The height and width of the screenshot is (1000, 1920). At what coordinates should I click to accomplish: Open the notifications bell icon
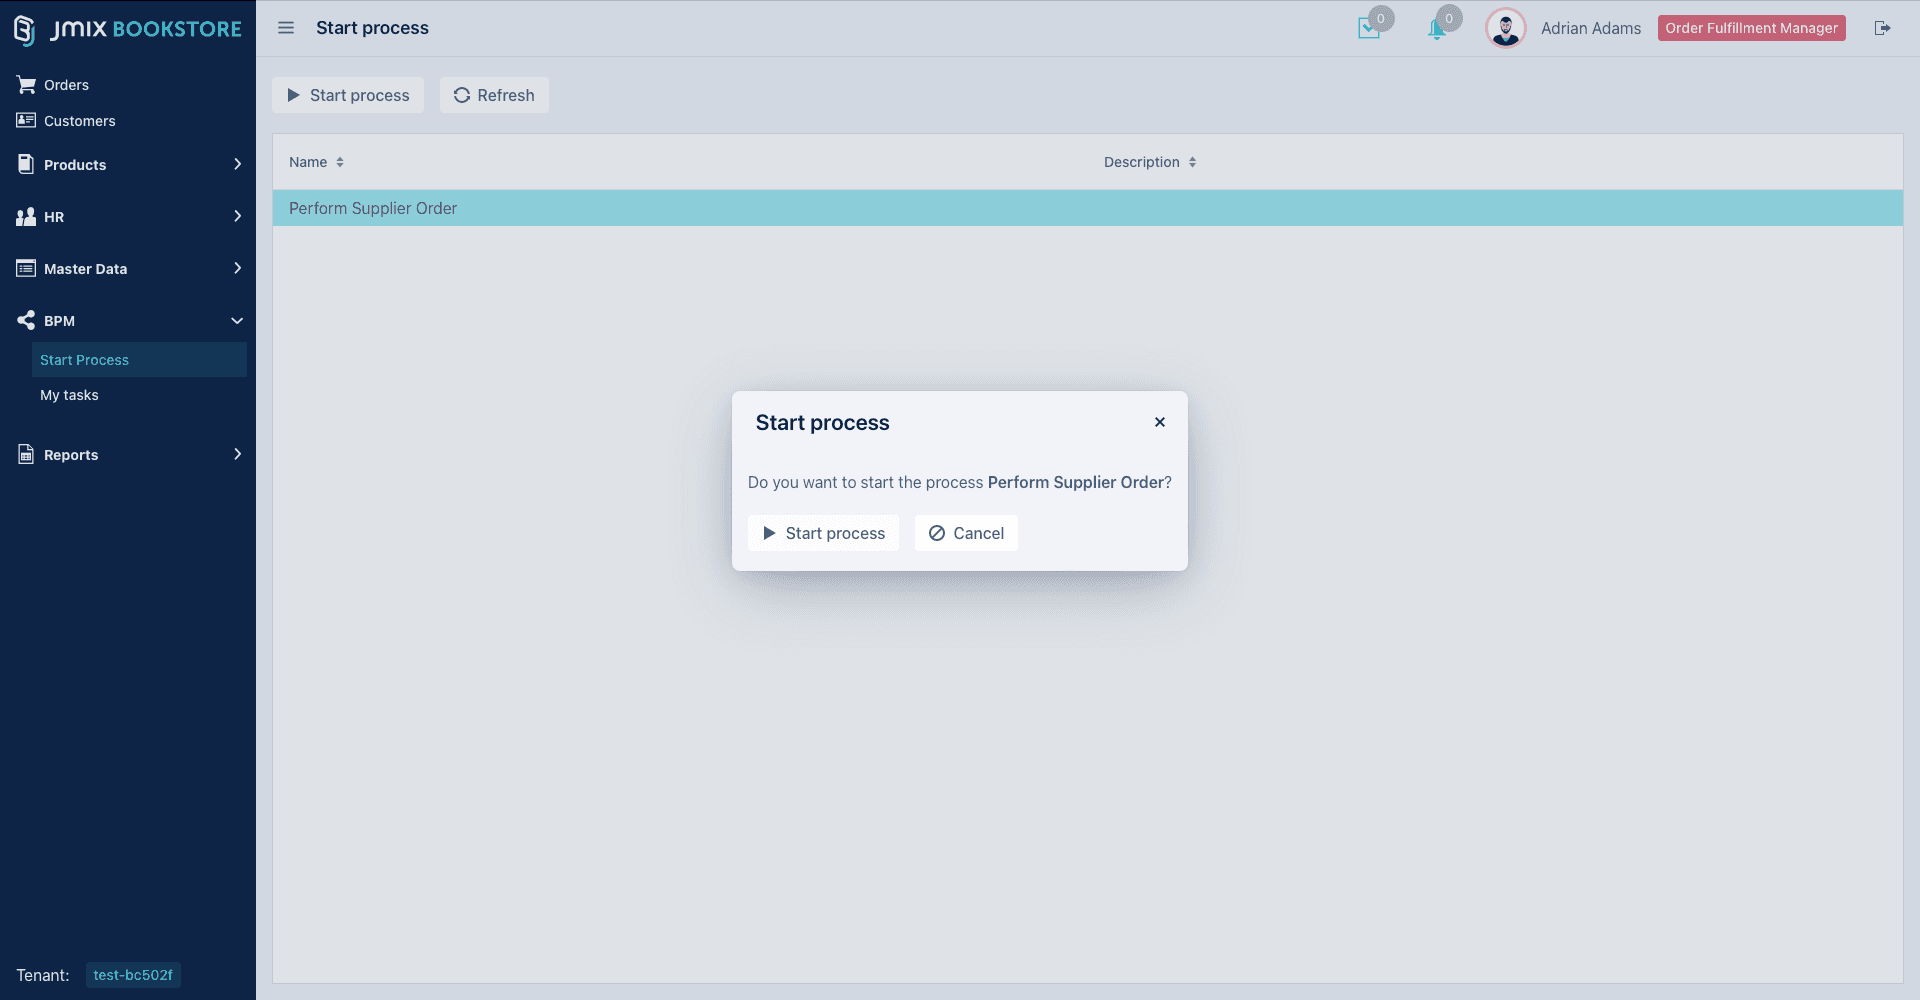[1437, 29]
